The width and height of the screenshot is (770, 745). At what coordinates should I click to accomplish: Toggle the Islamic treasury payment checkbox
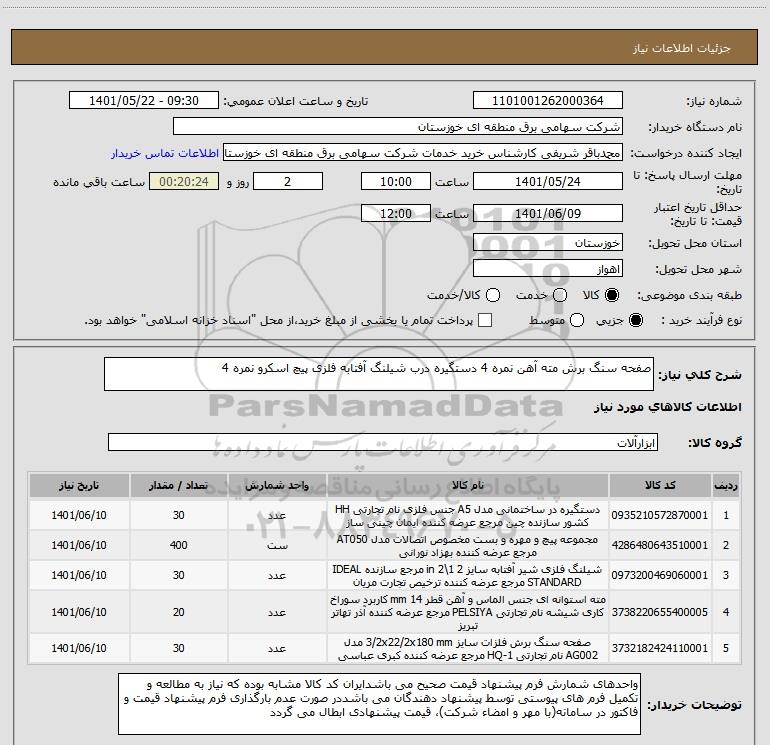(x=485, y=320)
